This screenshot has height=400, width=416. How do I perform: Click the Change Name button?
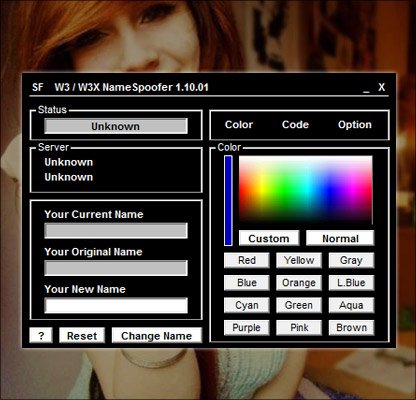[x=157, y=335]
